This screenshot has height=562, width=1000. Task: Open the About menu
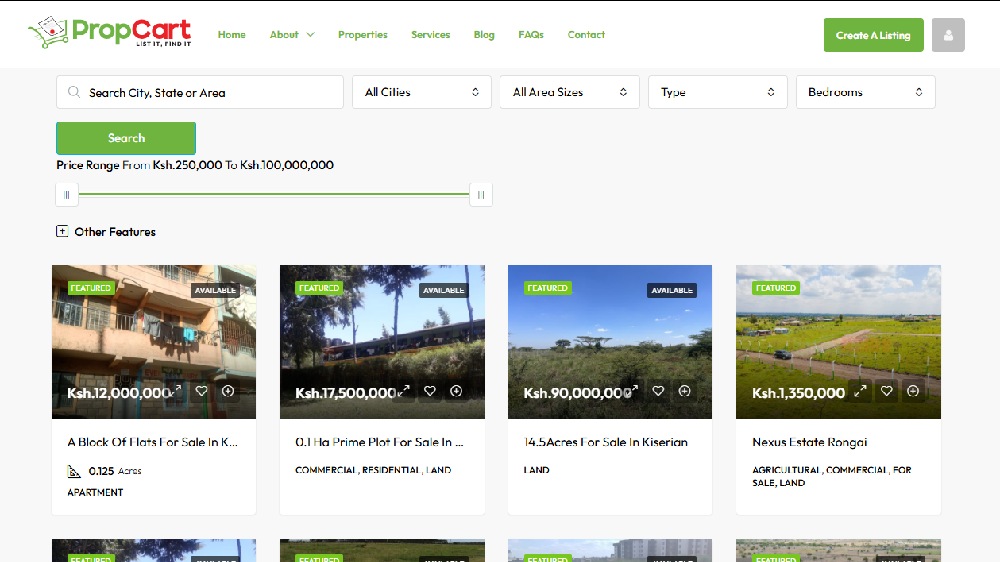pyautogui.click(x=291, y=34)
